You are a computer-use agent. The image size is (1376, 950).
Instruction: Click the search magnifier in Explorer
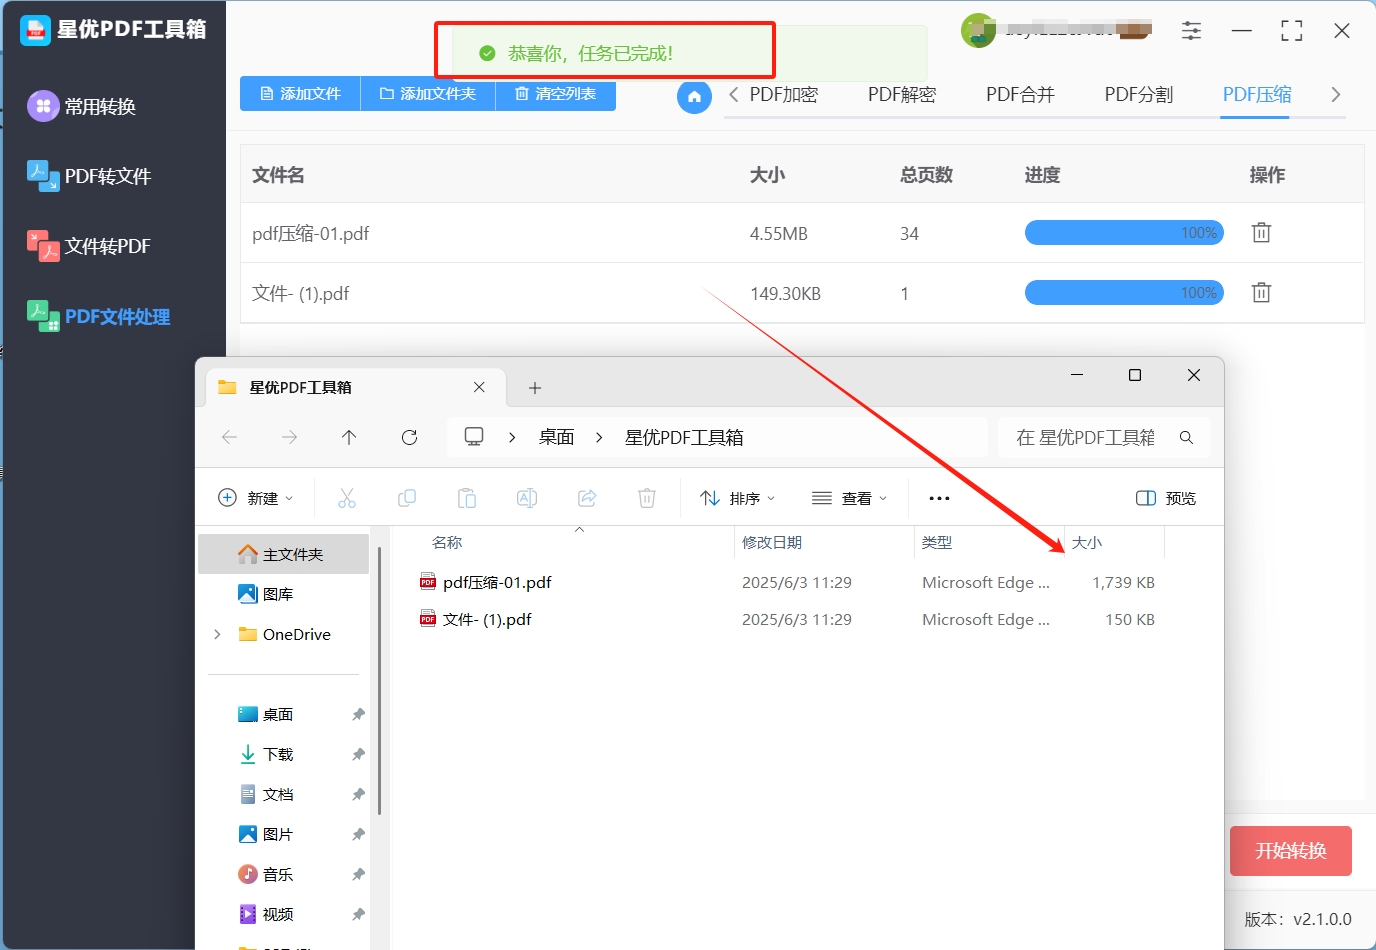point(1186,437)
